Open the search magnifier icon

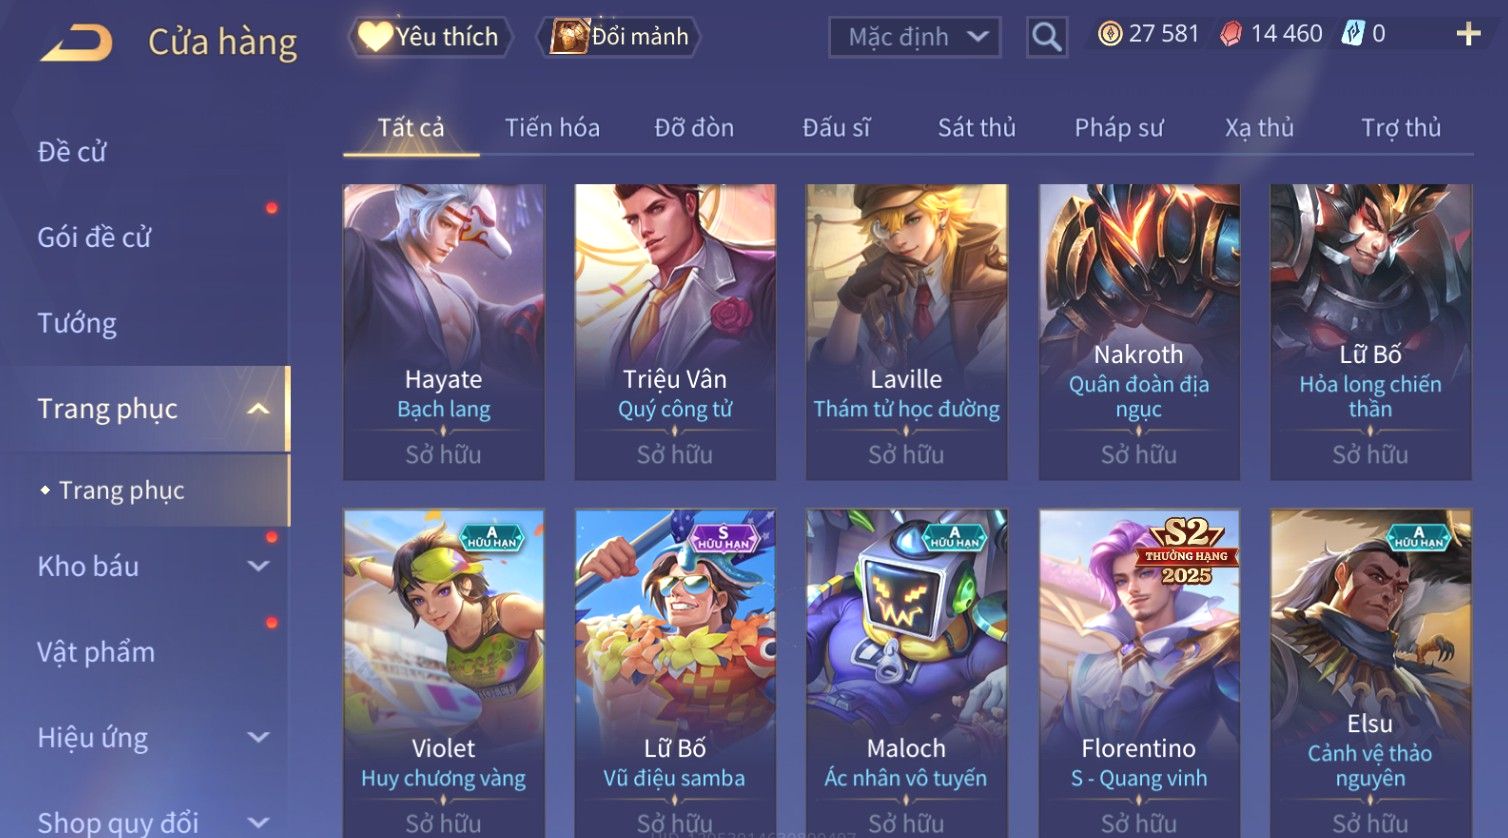tap(1047, 37)
